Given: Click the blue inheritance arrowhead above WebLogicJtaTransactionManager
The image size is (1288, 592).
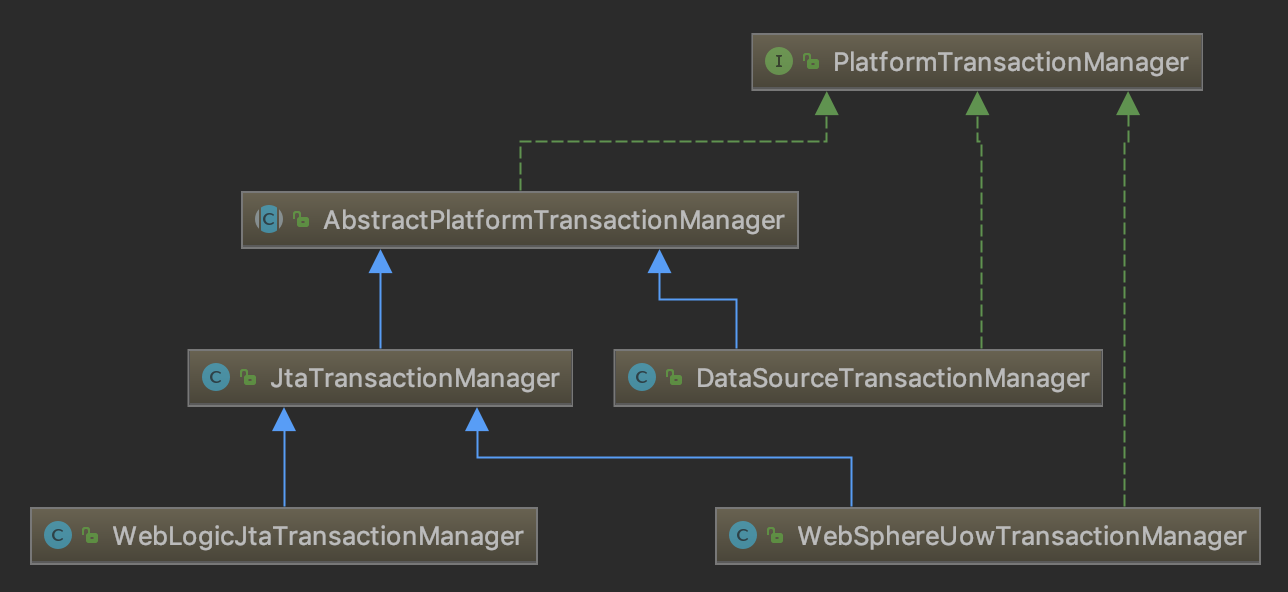Looking at the screenshot, I should point(284,419).
